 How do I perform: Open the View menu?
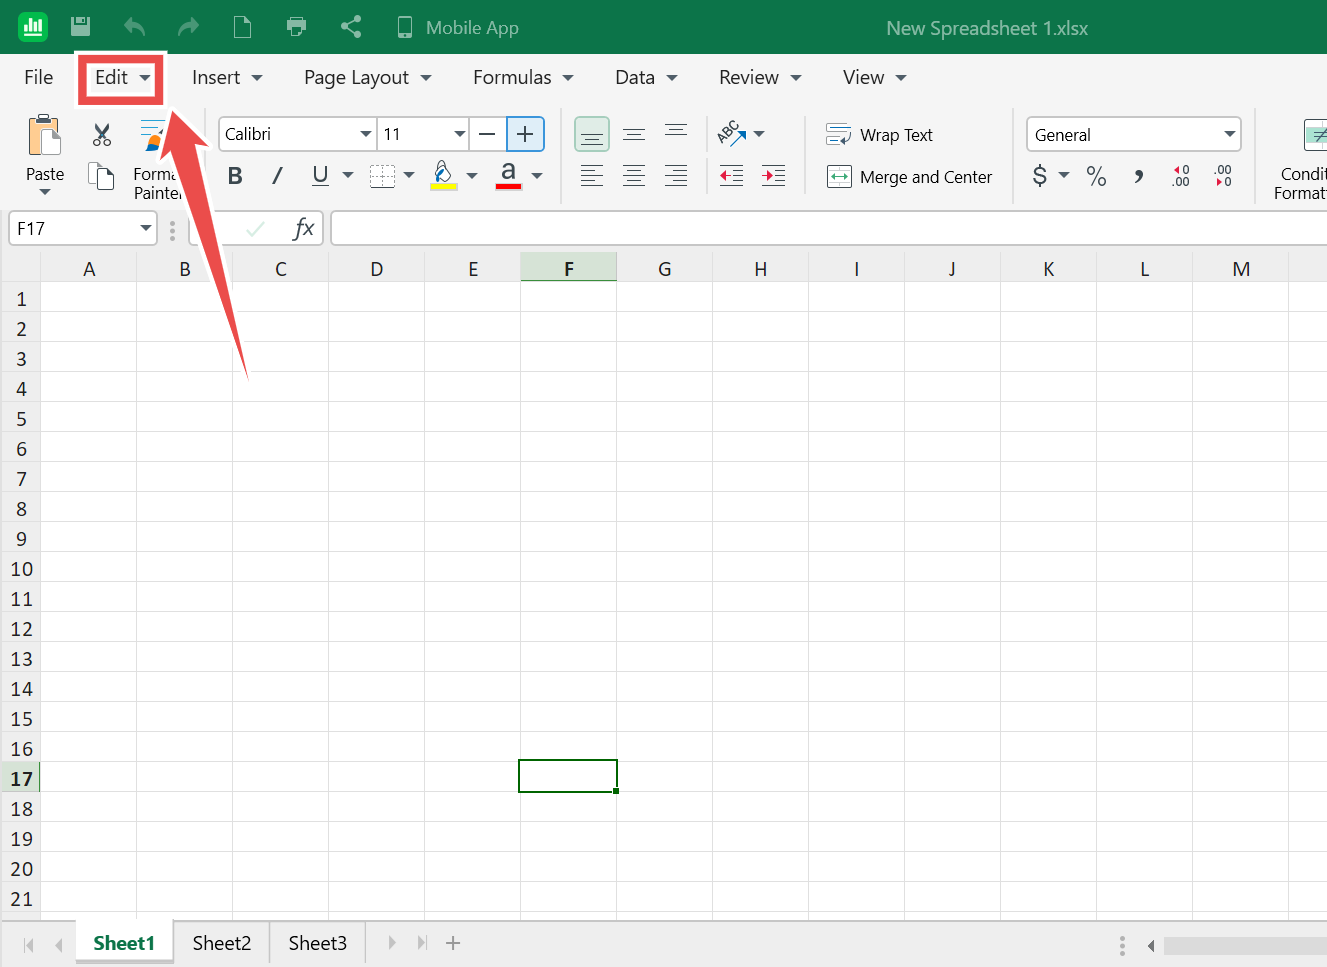pos(874,77)
